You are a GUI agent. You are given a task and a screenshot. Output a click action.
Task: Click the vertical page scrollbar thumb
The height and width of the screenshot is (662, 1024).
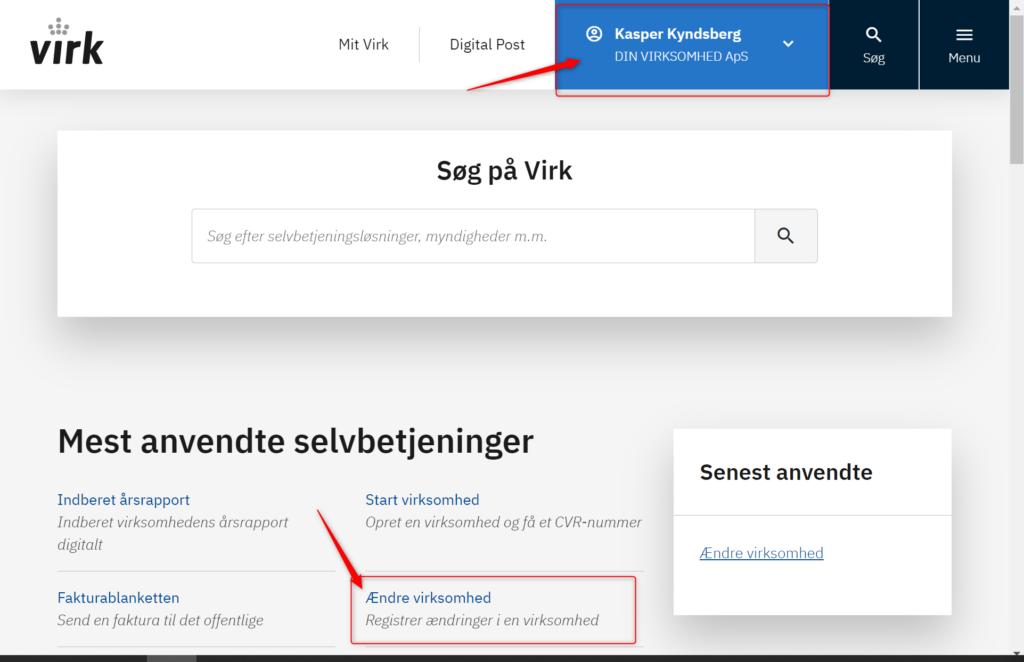click(1016, 88)
